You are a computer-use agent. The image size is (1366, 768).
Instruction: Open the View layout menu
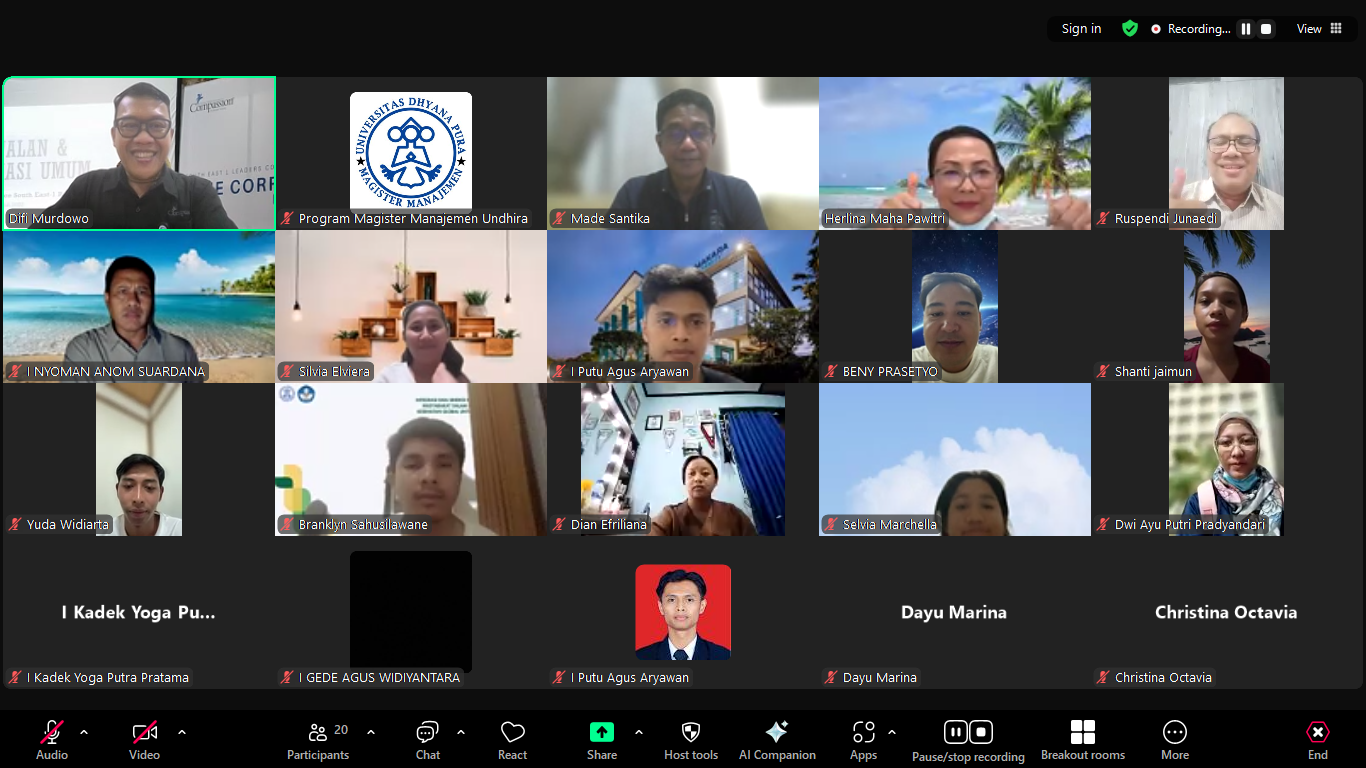(1319, 29)
